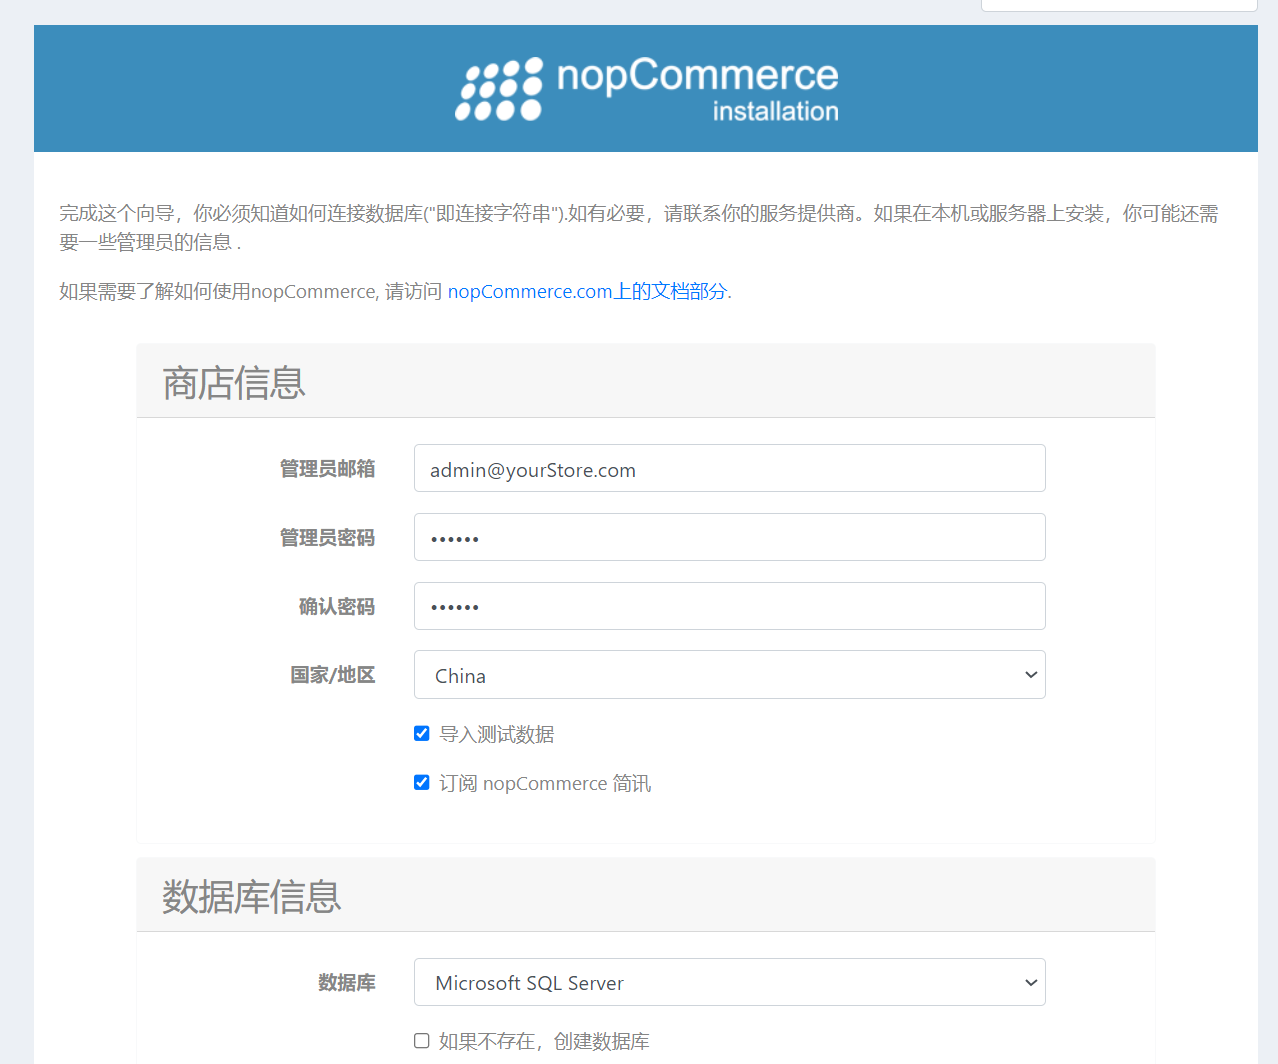Click the 导入测试数据 label text
Image resolution: width=1278 pixels, height=1064 pixels.
point(497,734)
